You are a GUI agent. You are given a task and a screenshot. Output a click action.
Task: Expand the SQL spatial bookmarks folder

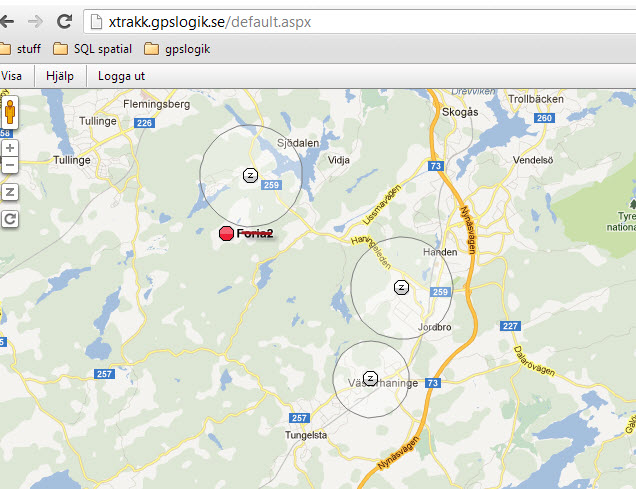[x=93, y=49]
